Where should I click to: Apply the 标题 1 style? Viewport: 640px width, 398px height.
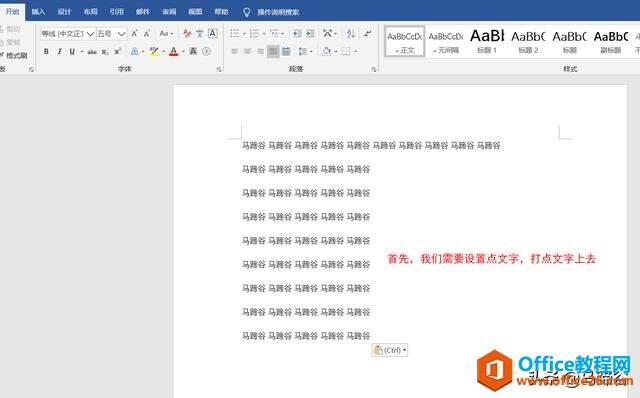[x=487, y=41]
